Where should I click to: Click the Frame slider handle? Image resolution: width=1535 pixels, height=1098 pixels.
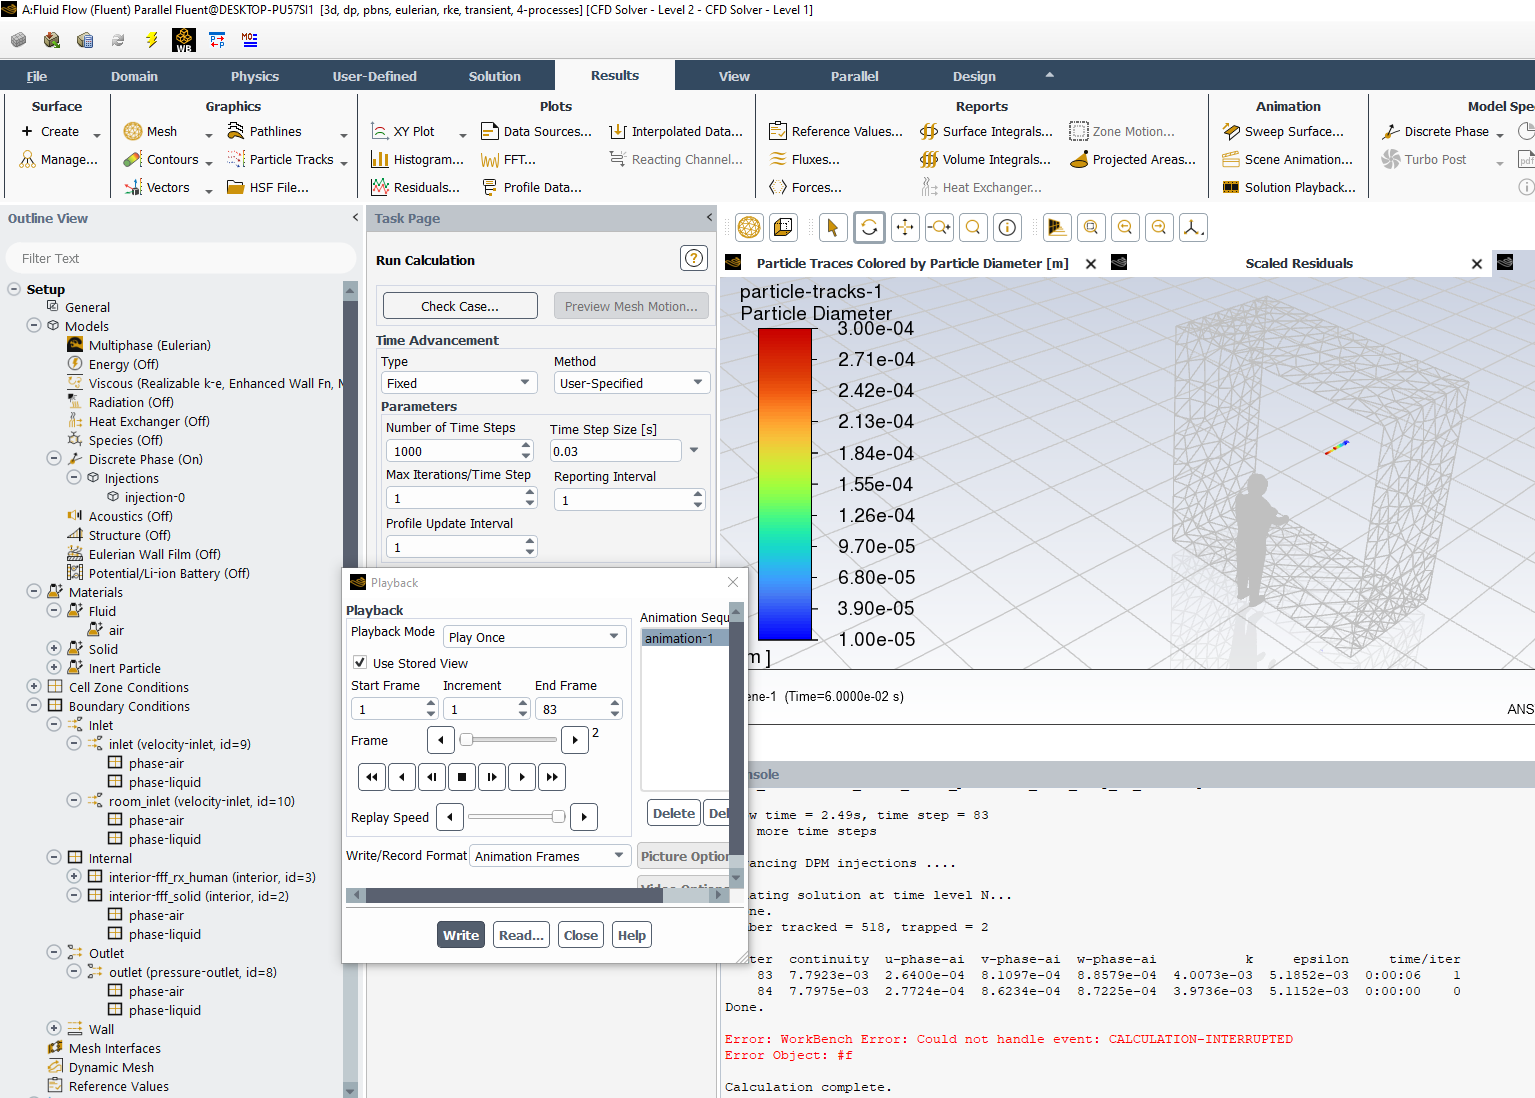[466, 740]
